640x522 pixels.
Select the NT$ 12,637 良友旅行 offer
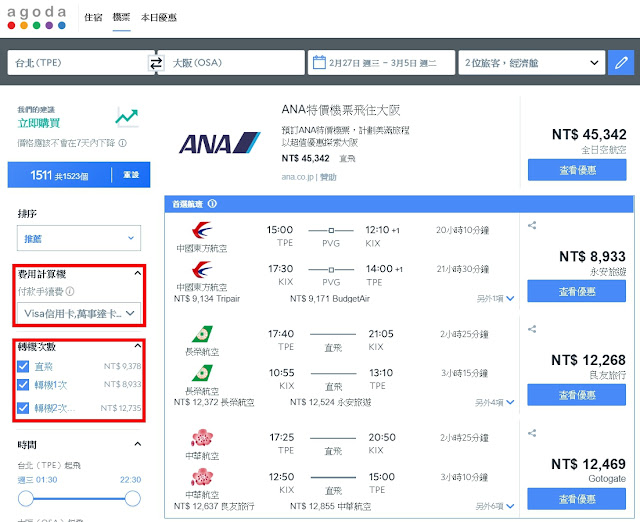point(214,506)
